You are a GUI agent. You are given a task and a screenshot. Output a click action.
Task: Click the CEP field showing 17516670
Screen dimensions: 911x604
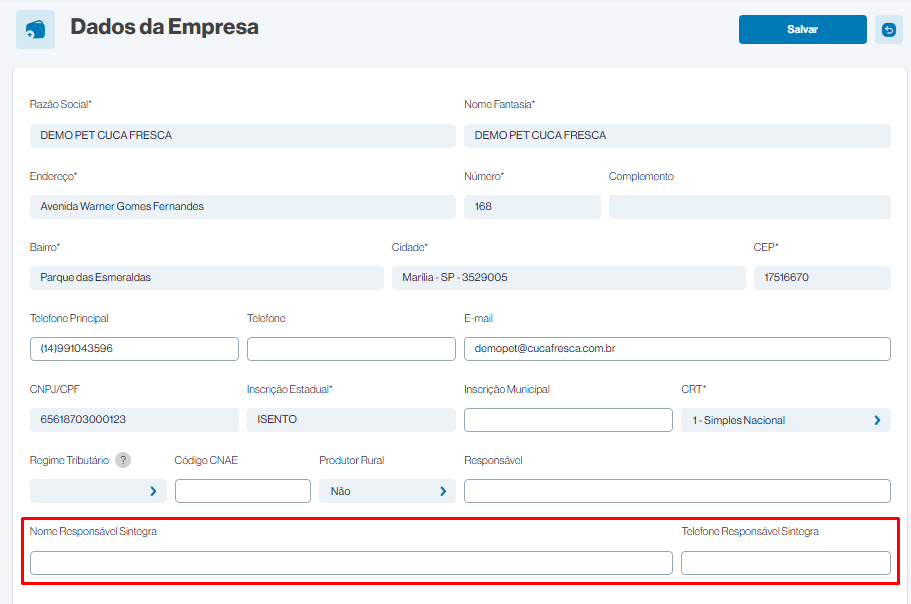point(822,278)
